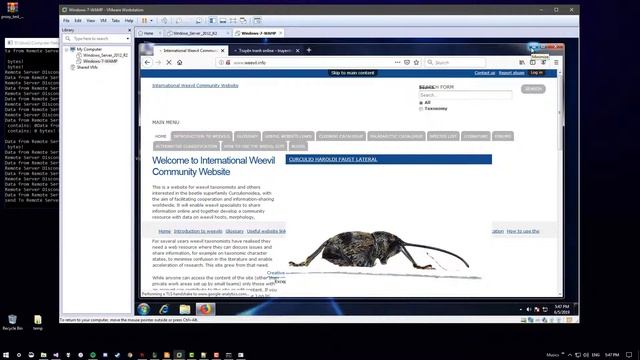640x360 pixels.
Task: Select Windows_Server_2012_R2 in library tree
Action: pos(105,55)
